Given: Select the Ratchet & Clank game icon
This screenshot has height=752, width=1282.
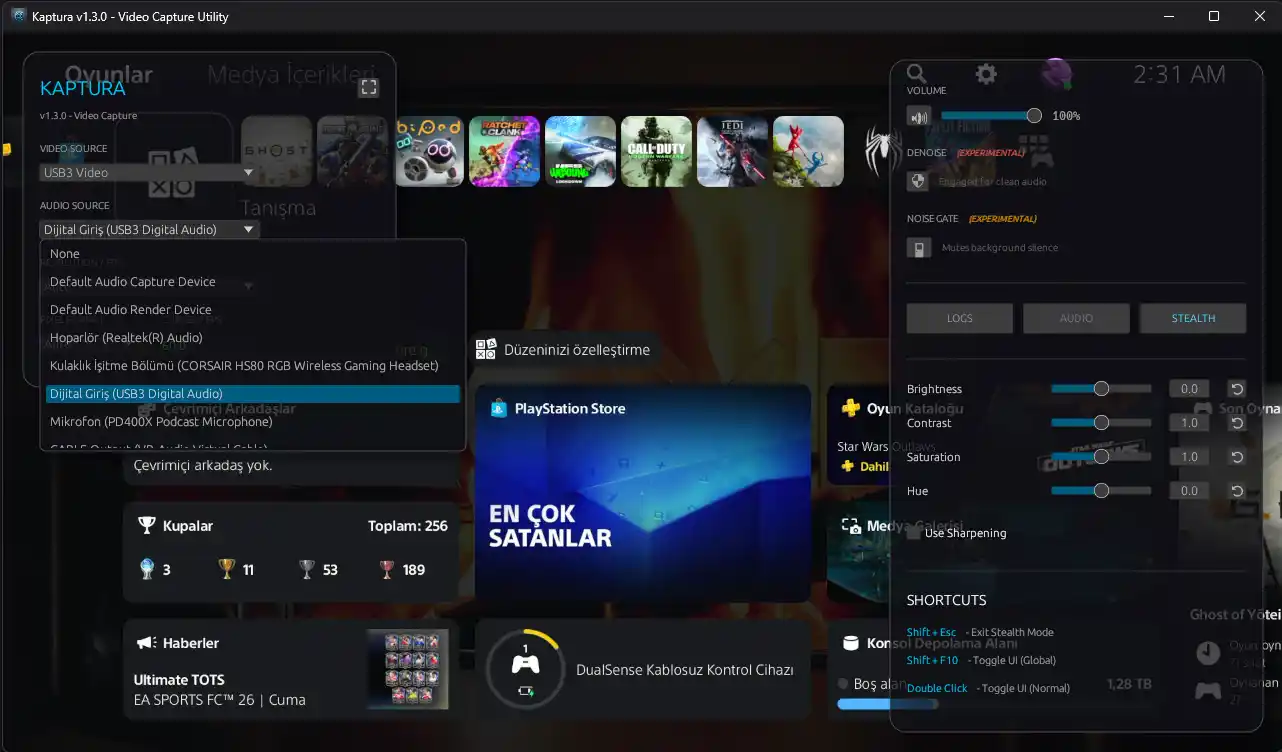Looking at the screenshot, I should coord(505,152).
